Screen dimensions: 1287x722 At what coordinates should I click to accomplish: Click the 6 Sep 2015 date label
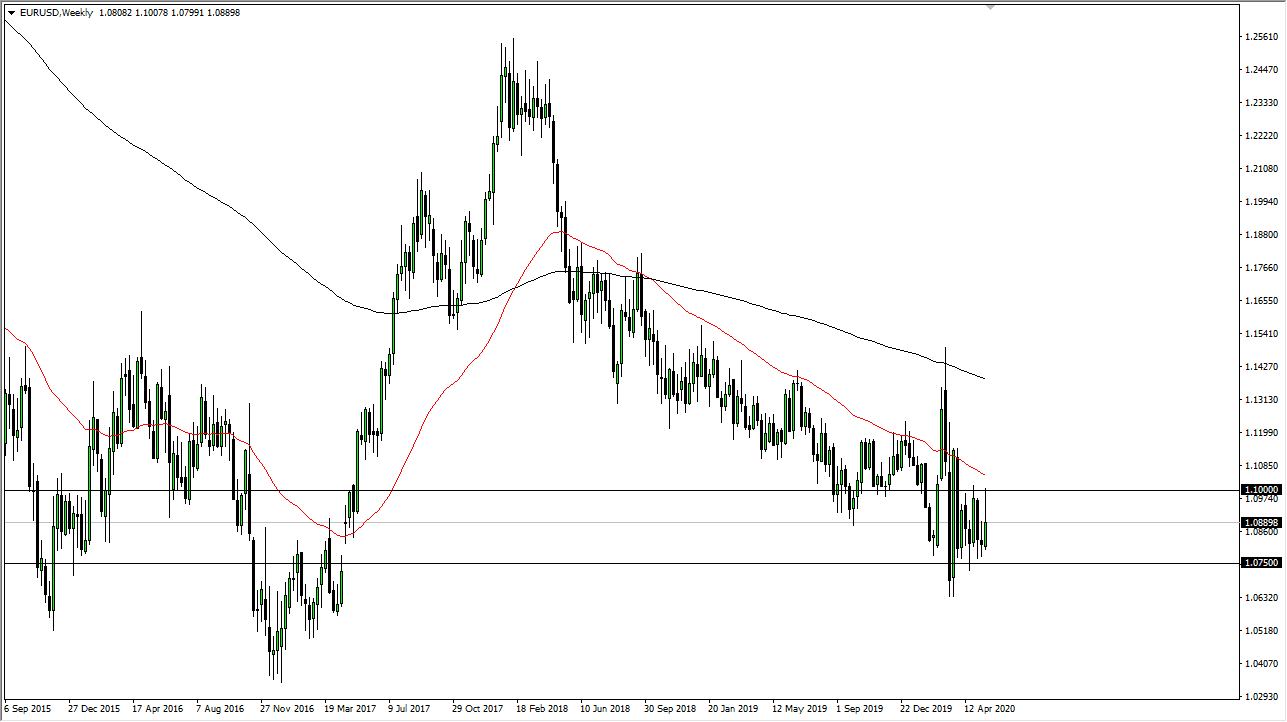coord(27,708)
